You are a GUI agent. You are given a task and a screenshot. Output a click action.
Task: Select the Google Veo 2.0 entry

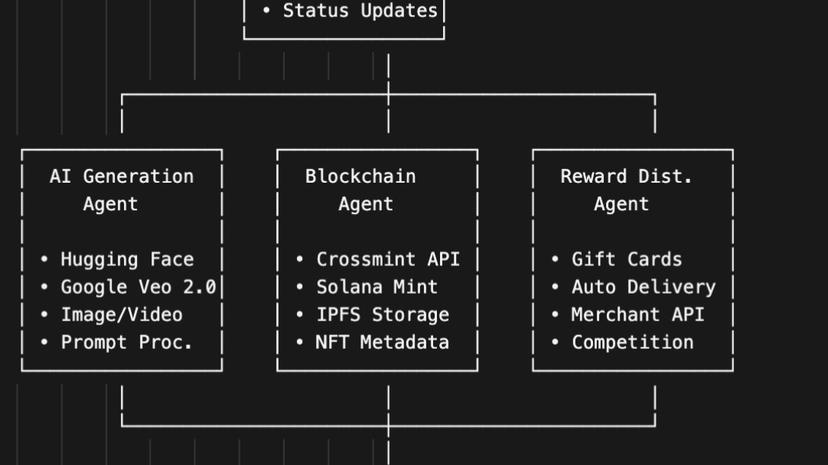[x=138, y=287]
